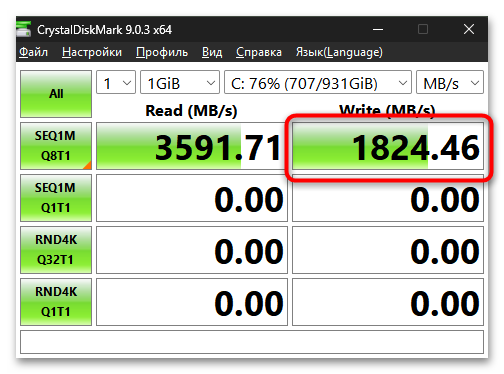Image resolution: width=504 pixels, height=374 pixels.
Task: Open the Вид menu
Action: click(x=212, y=52)
